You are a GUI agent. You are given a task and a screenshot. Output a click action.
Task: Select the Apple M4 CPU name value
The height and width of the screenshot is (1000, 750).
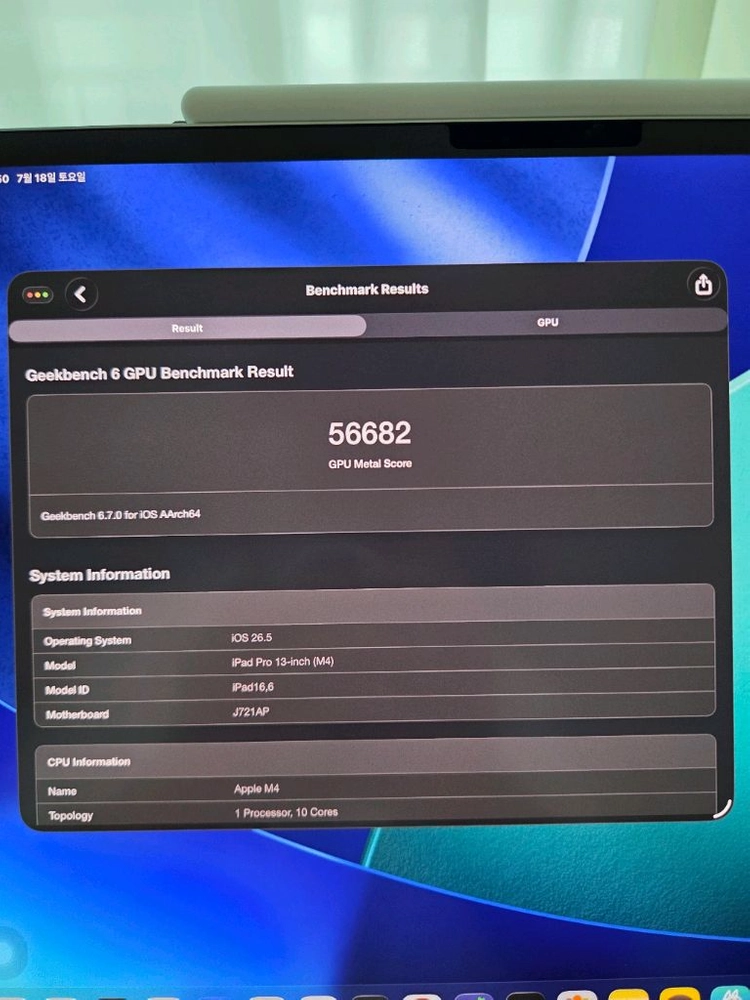(x=256, y=788)
